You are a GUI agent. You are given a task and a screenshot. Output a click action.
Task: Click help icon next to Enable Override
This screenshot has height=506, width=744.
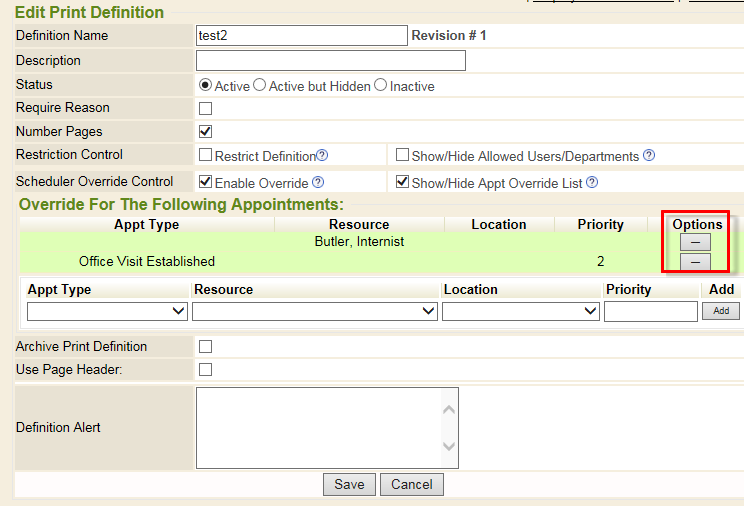318,182
